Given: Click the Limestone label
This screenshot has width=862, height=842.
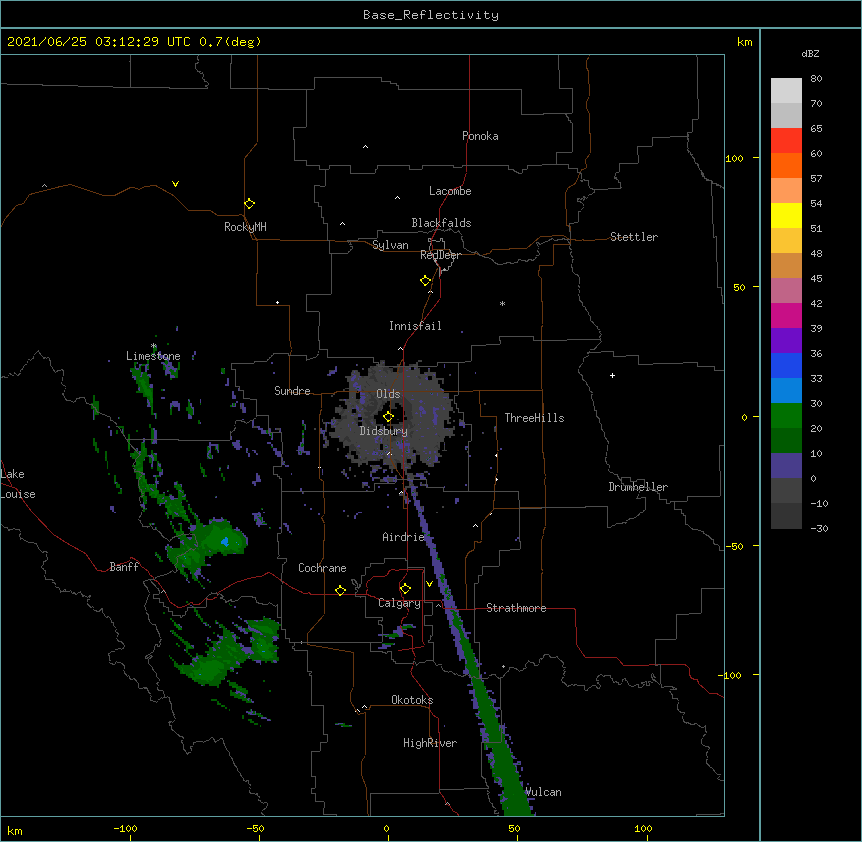Looking at the screenshot, I should tap(153, 356).
